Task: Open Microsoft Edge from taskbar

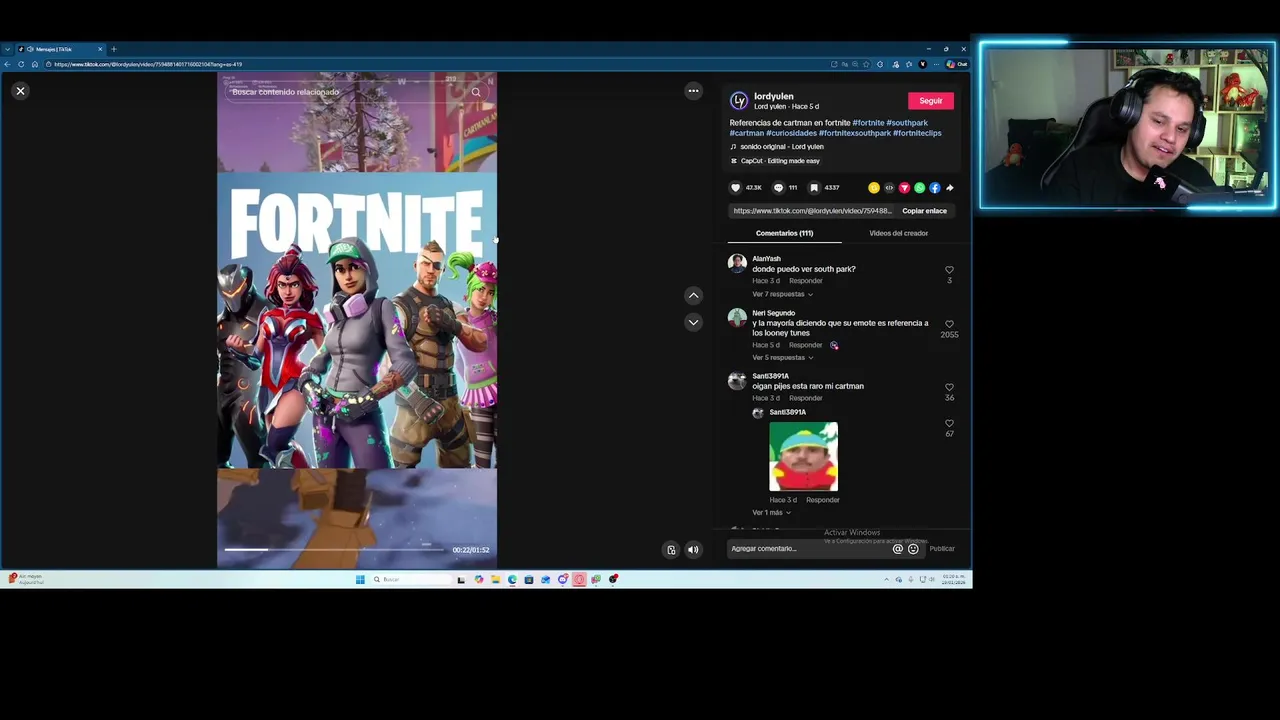Action: click(x=512, y=579)
